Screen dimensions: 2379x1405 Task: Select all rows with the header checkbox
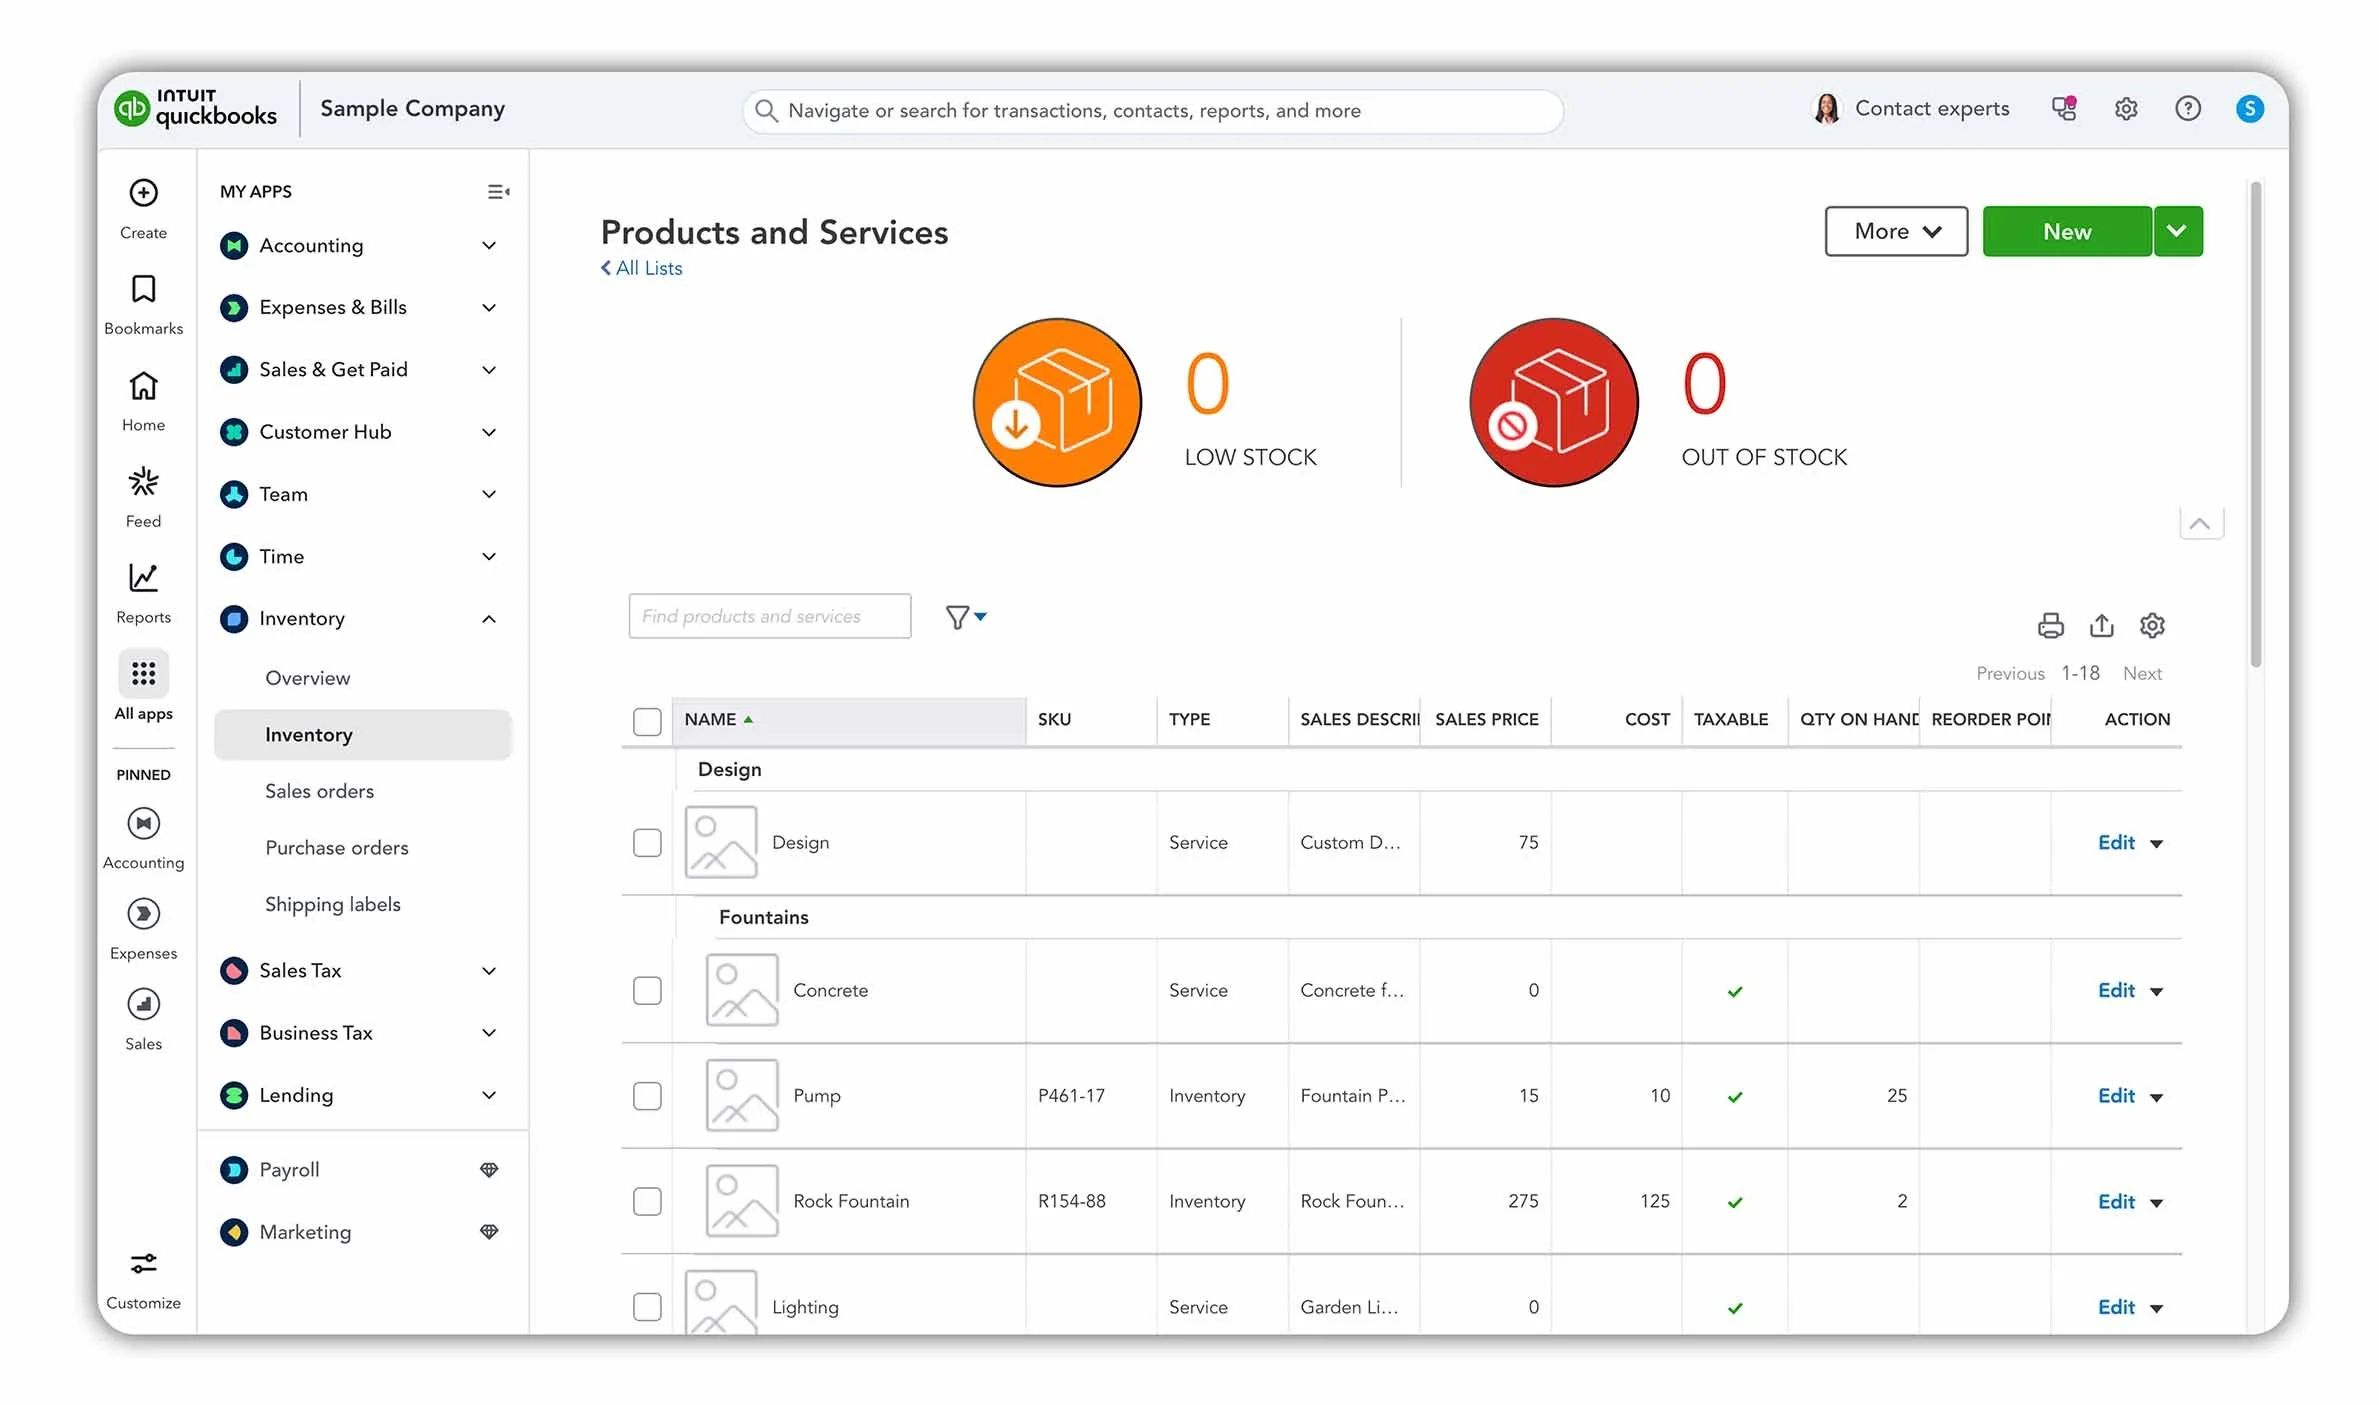647,720
